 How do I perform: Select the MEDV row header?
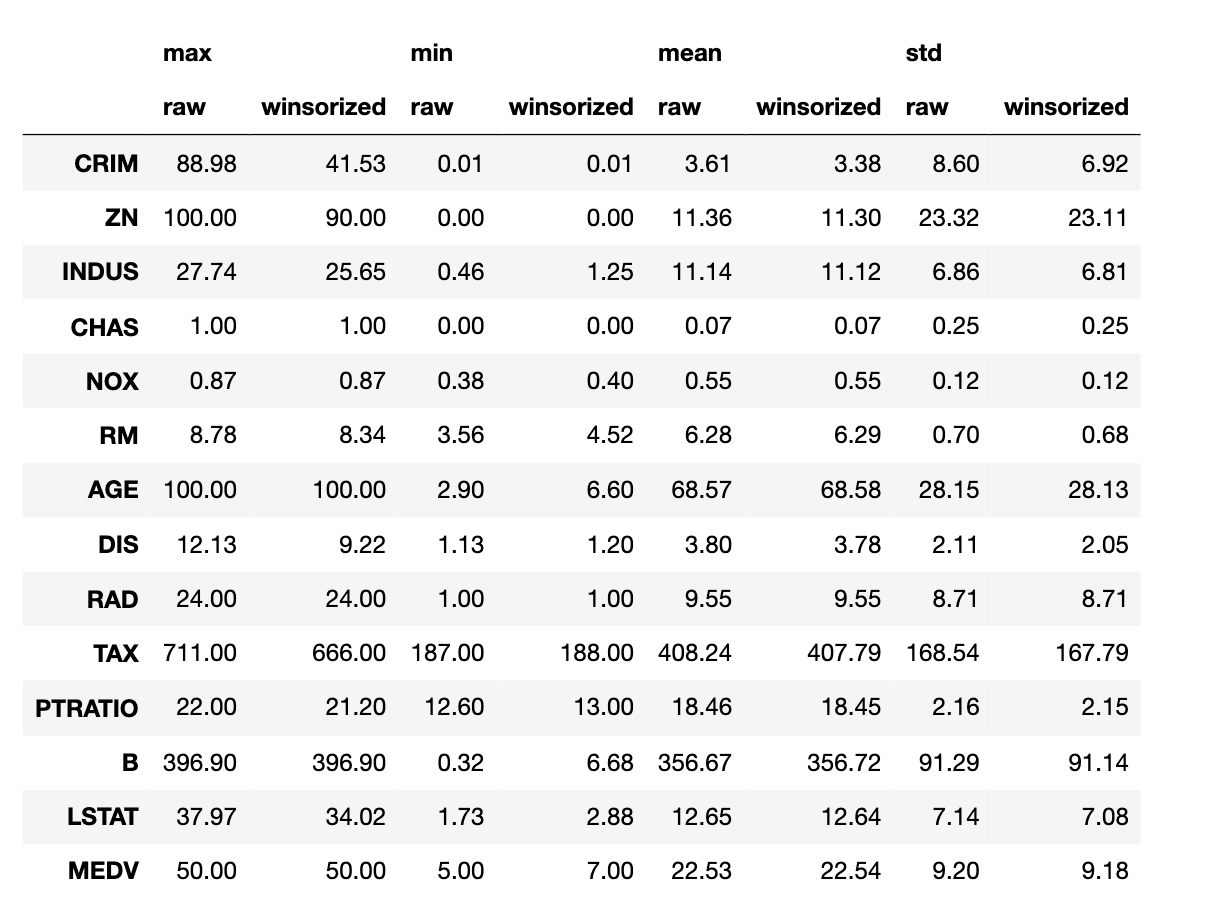(x=103, y=871)
